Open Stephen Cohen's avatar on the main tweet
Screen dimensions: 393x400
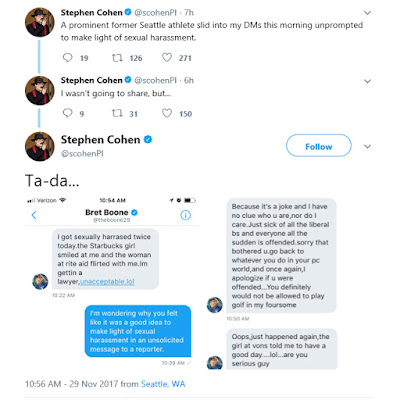40,146
